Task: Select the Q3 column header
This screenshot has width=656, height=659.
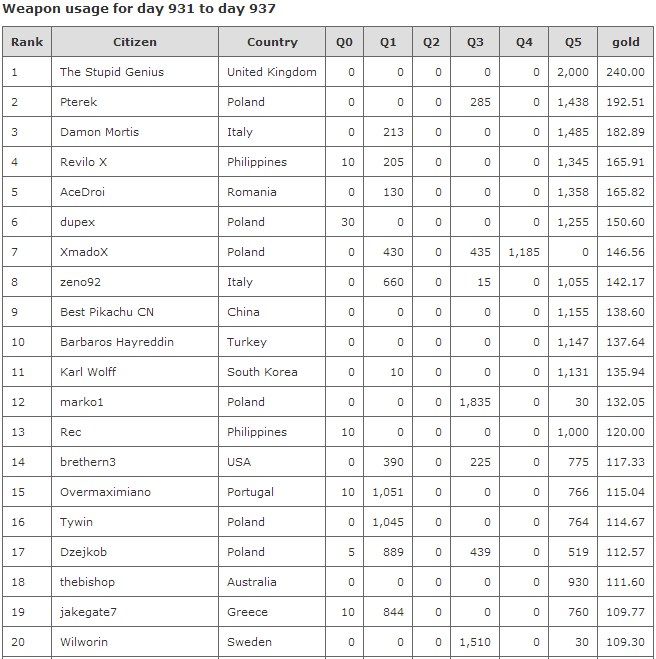Action: coord(475,42)
